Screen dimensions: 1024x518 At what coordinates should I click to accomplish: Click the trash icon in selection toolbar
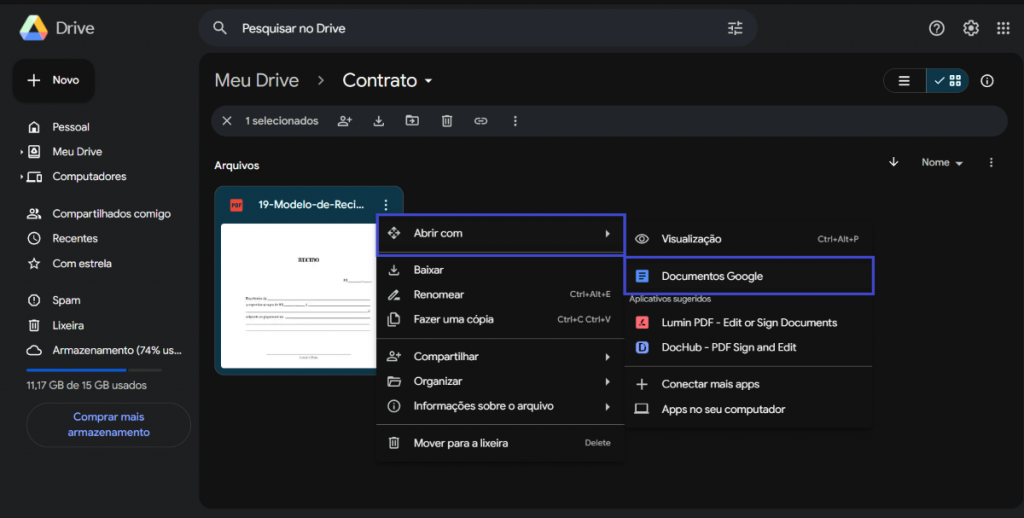tap(447, 121)
